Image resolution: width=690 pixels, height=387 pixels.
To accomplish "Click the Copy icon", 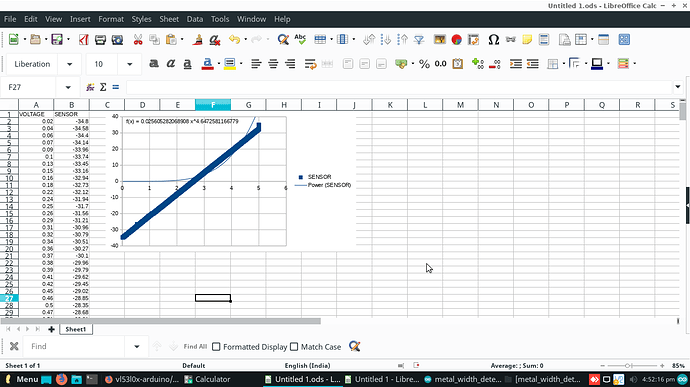I will (154, 40).
